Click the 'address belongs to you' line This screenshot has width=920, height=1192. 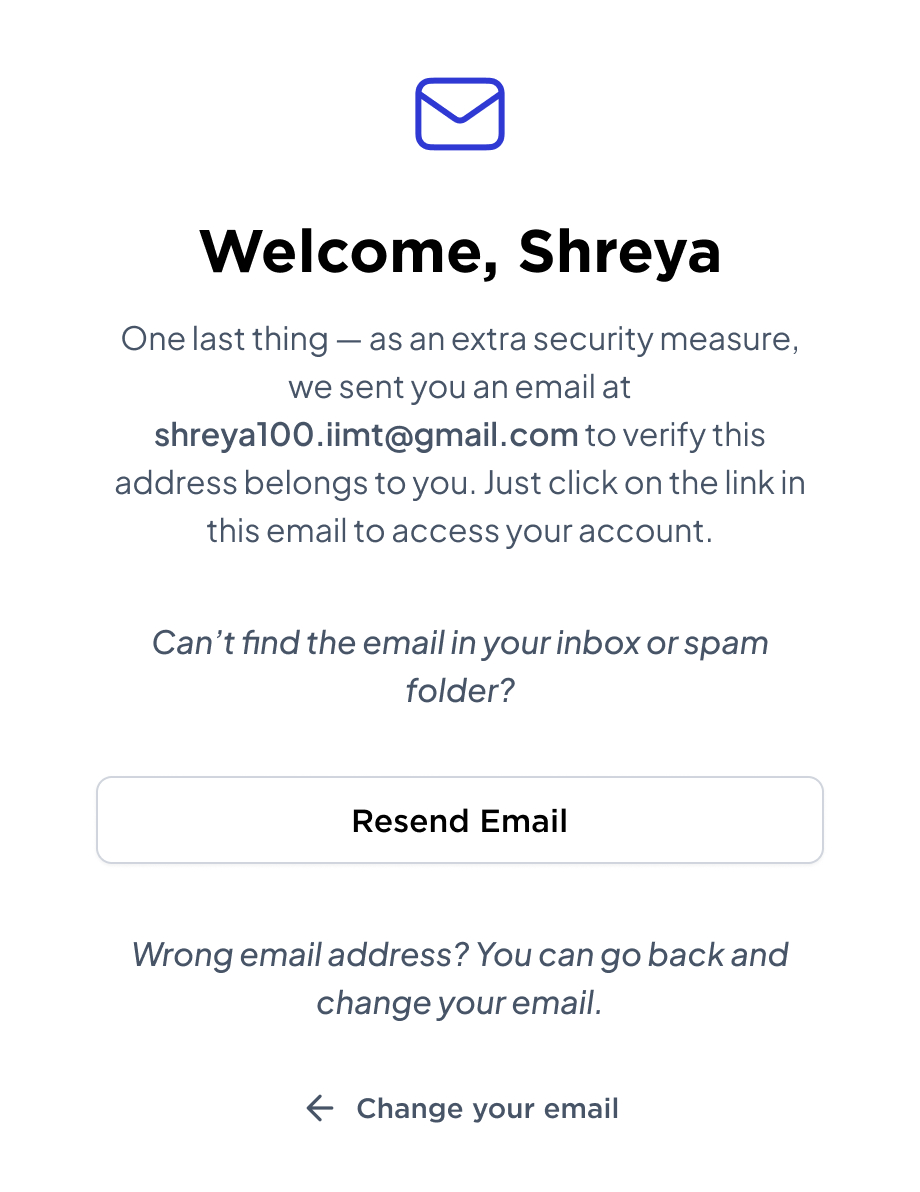click(x=295, y=483)
